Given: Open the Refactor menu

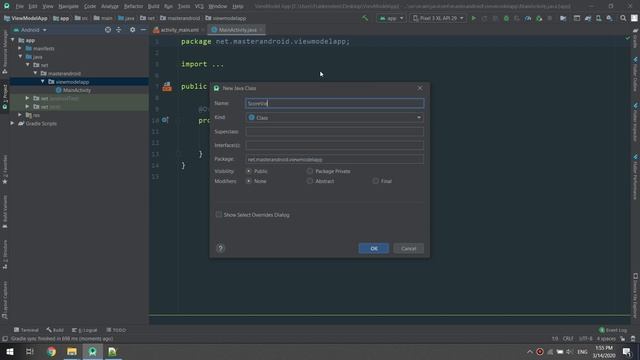Looking at the screenshot, I should (x=133, y=7).
